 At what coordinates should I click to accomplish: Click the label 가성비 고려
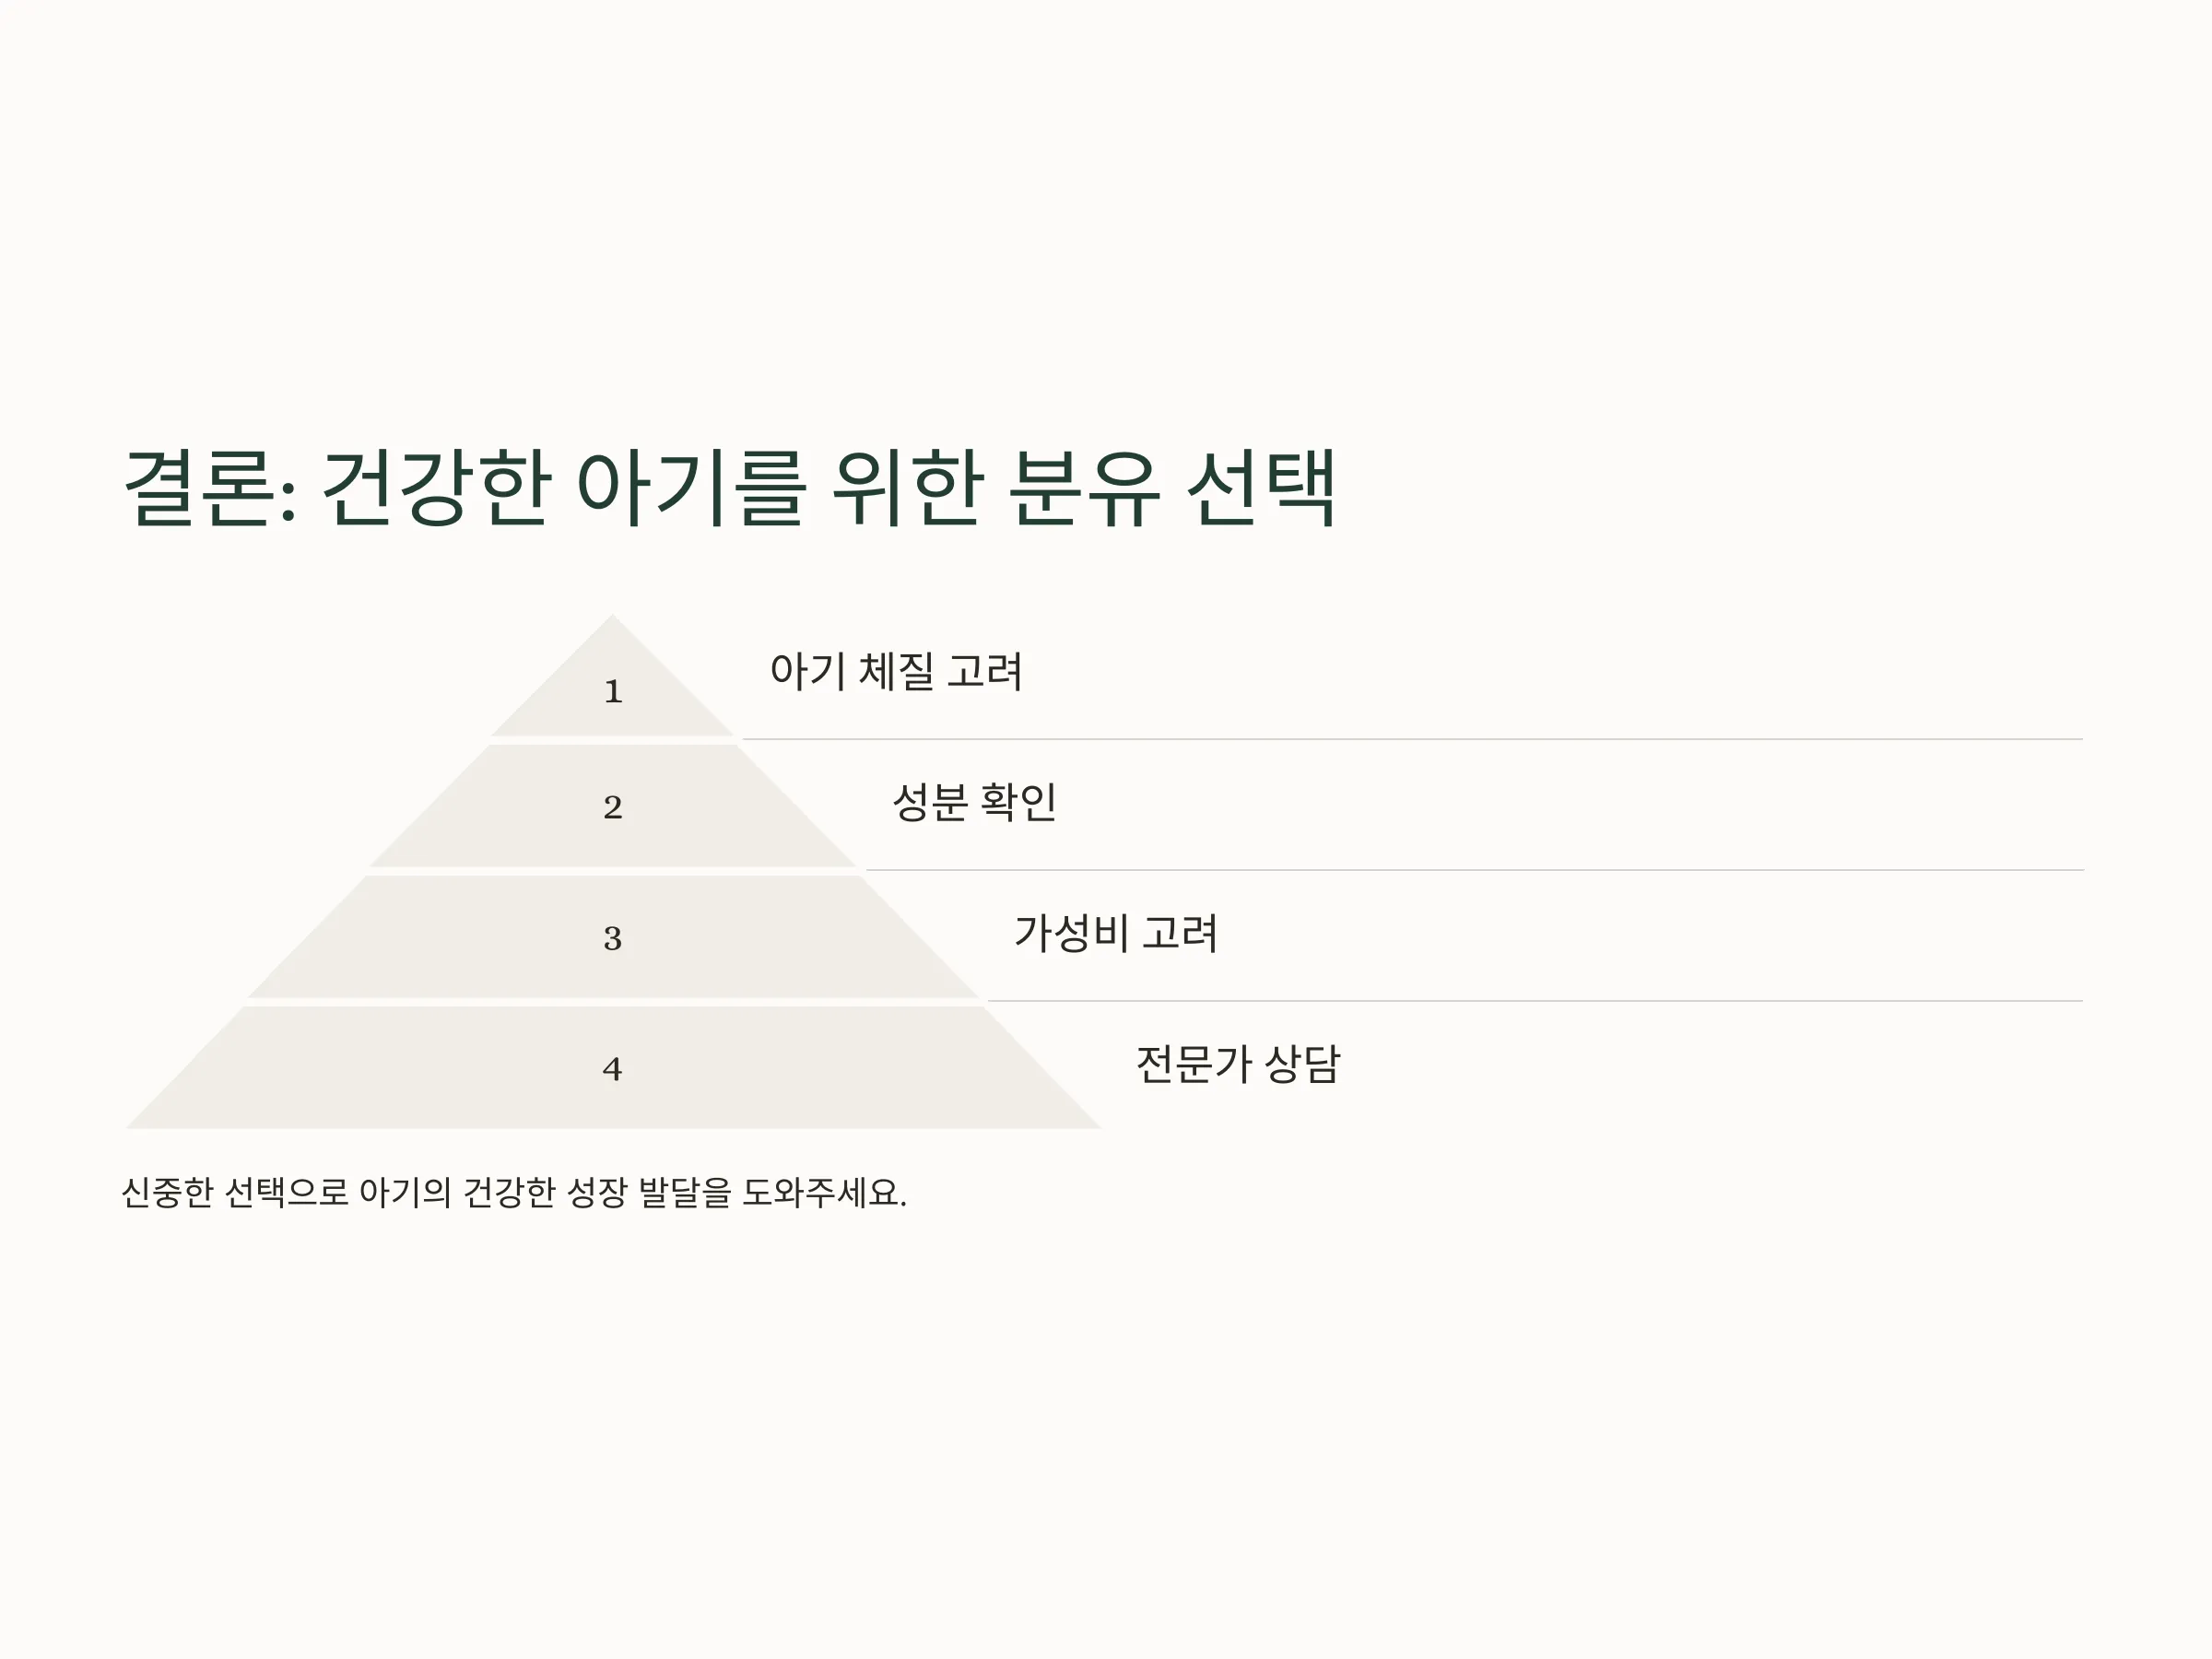tap(1116, 933)
